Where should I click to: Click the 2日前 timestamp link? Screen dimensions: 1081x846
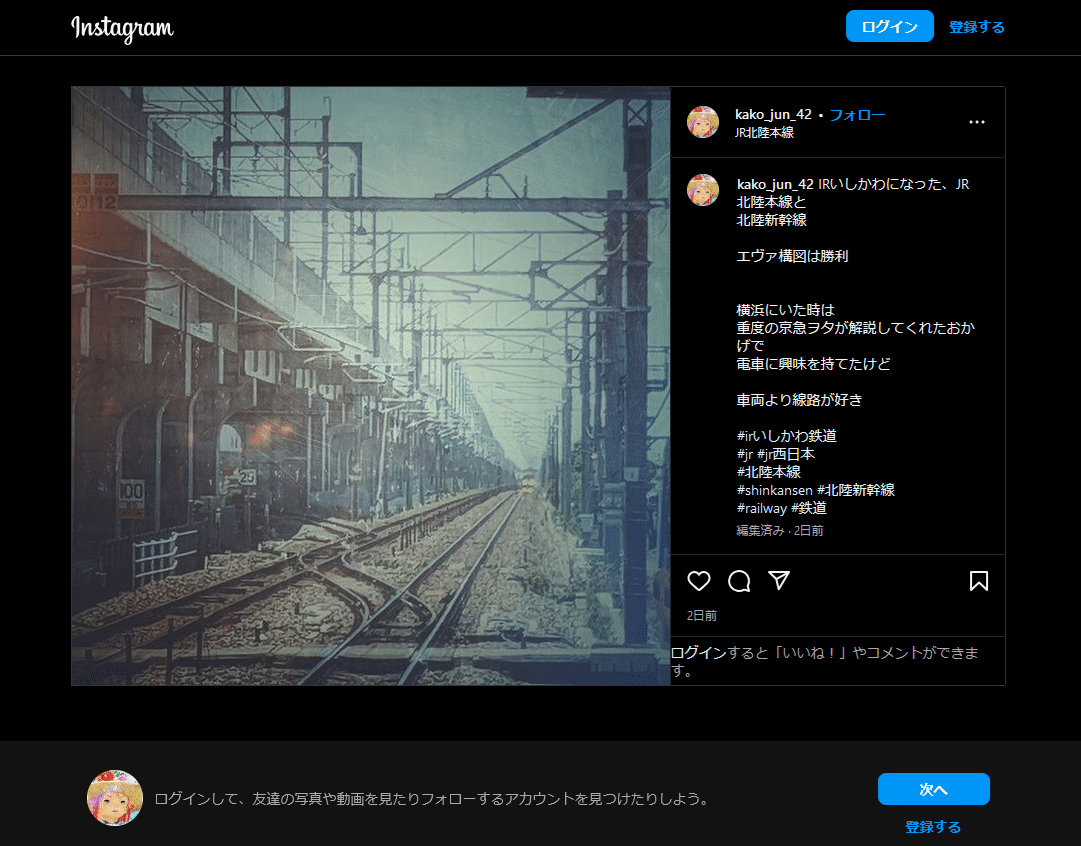(700, 615)
